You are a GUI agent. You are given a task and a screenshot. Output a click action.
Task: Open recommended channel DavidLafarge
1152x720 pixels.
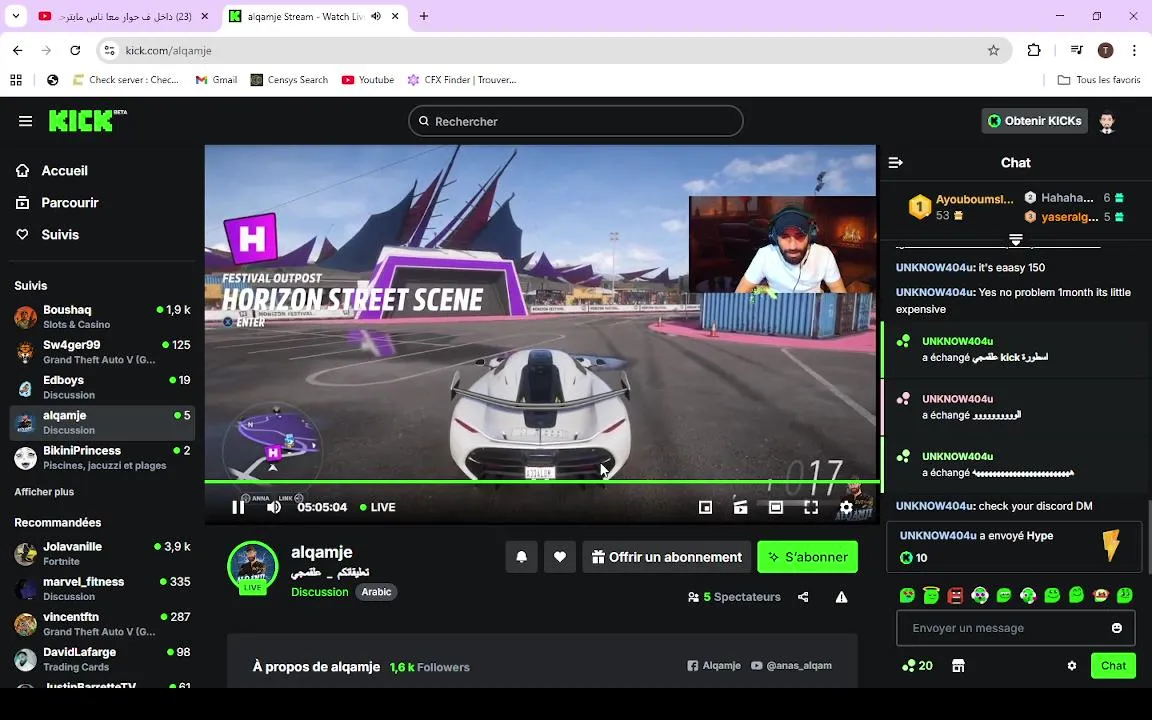[x=102, y=659]
